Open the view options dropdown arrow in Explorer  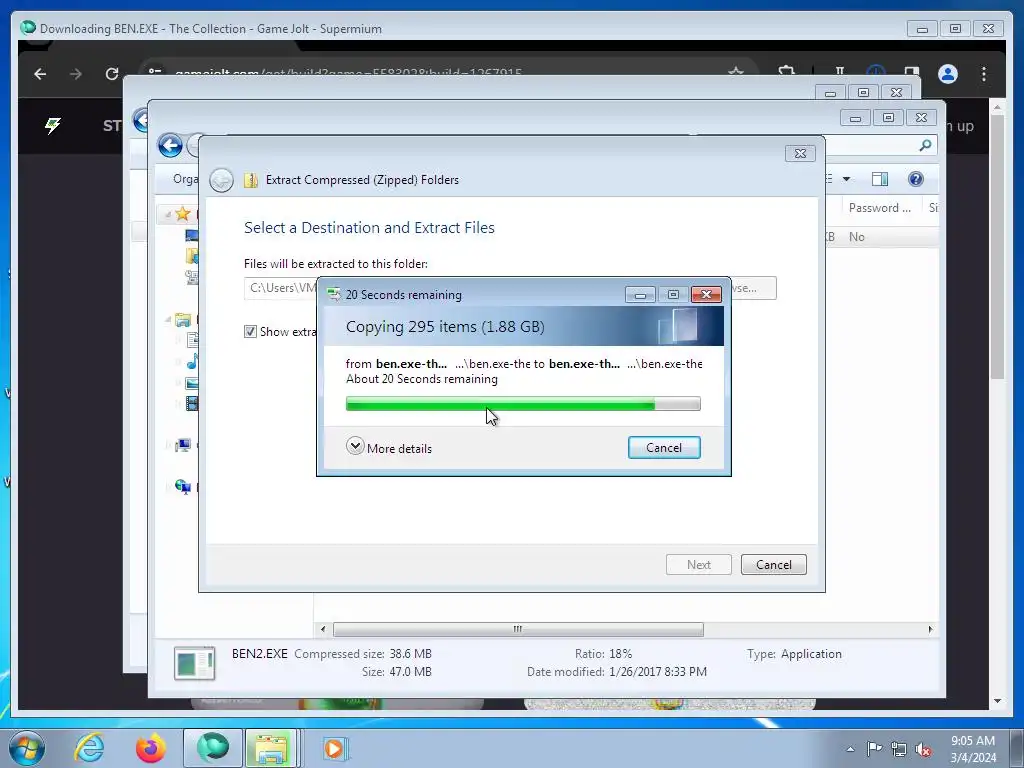[846, 179]
